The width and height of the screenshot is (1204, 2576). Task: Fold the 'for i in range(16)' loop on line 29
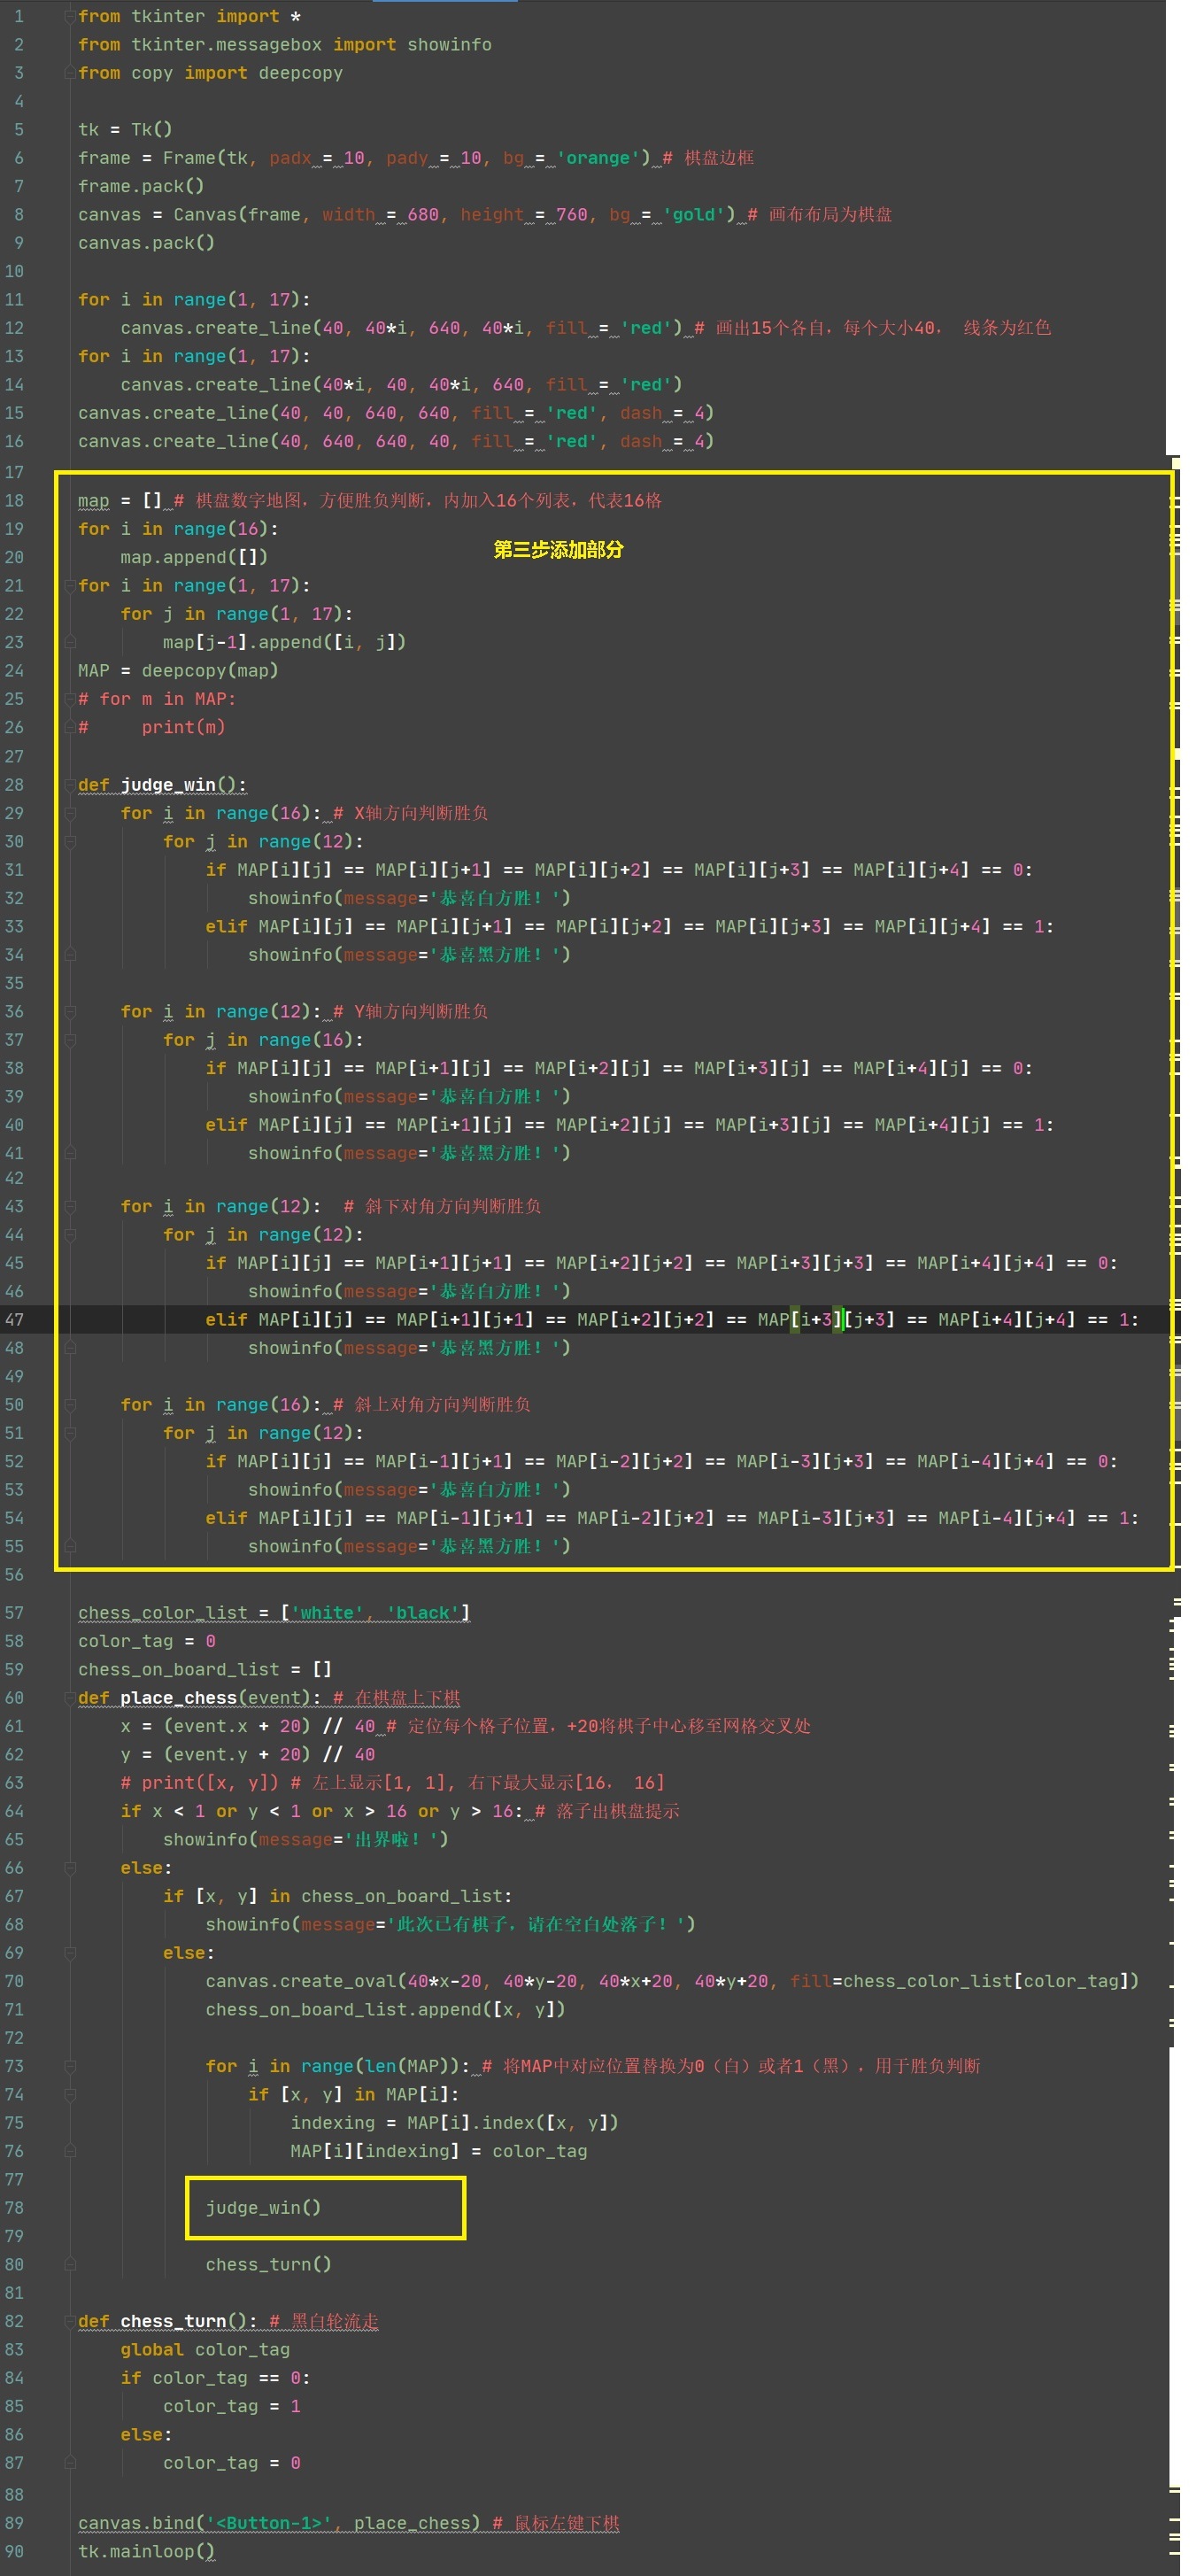(x=71, y=813)
